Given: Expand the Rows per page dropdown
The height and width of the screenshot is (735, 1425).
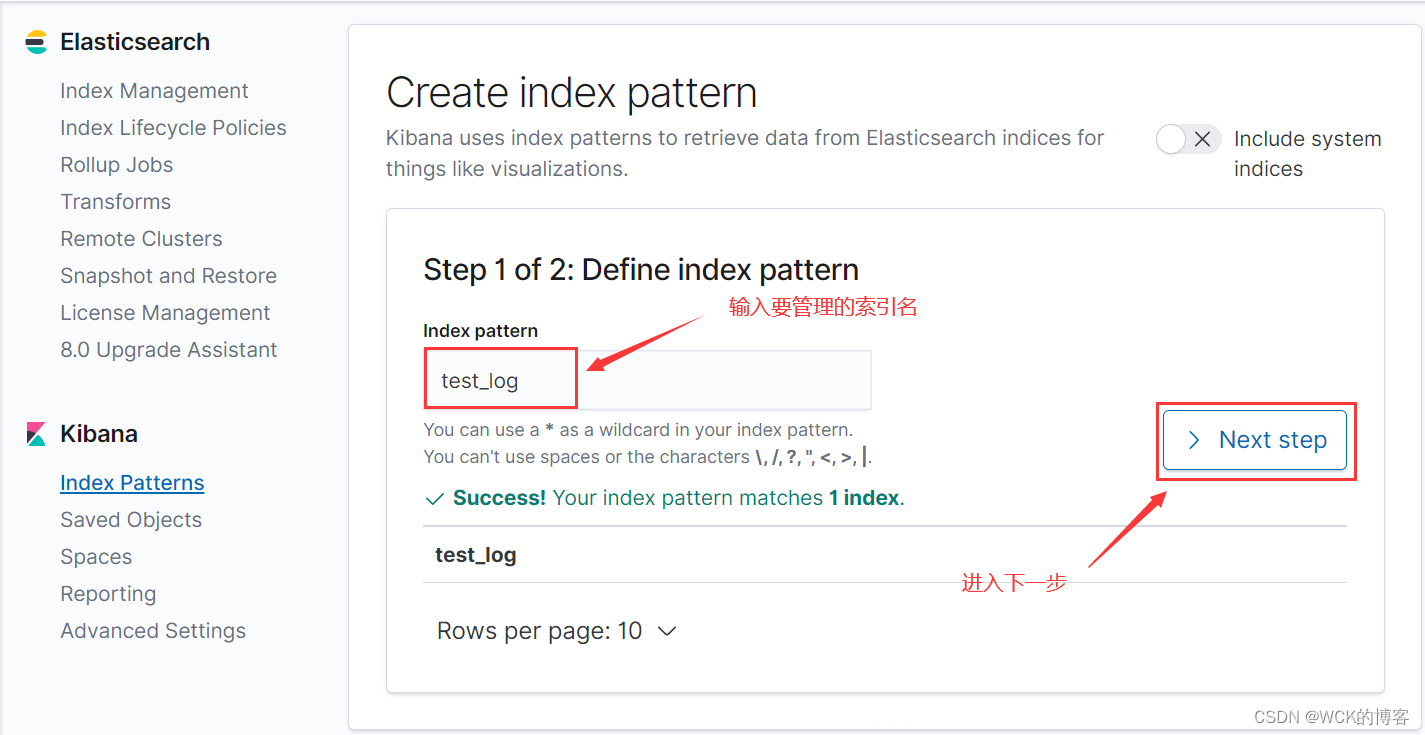Looking at the screenshot, I should pyautogui.click(x=557, y=631).
